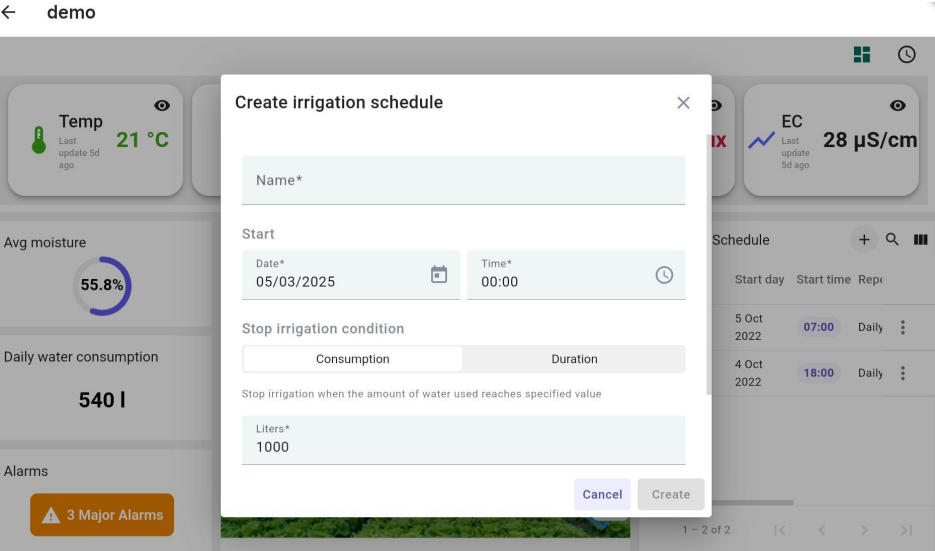Select the Consumption stop condition
This screenshot has width=935, height=551.
pos(353,359)
